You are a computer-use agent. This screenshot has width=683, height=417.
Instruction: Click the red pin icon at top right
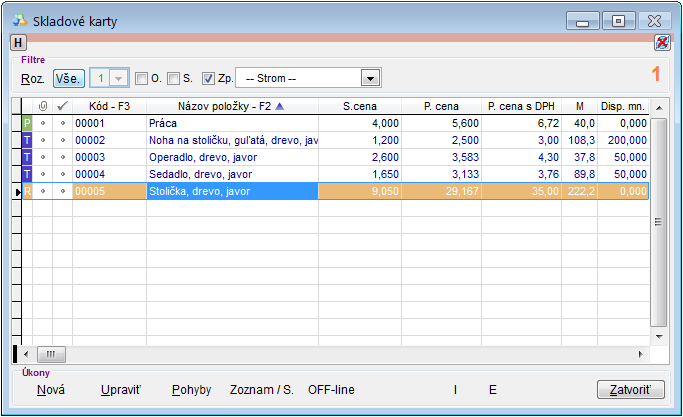coord(662,42)
